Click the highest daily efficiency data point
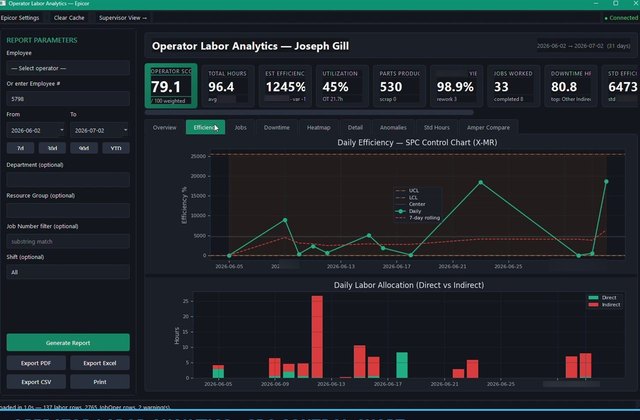Screen dimensions: 640x420 tap(606, 181)
